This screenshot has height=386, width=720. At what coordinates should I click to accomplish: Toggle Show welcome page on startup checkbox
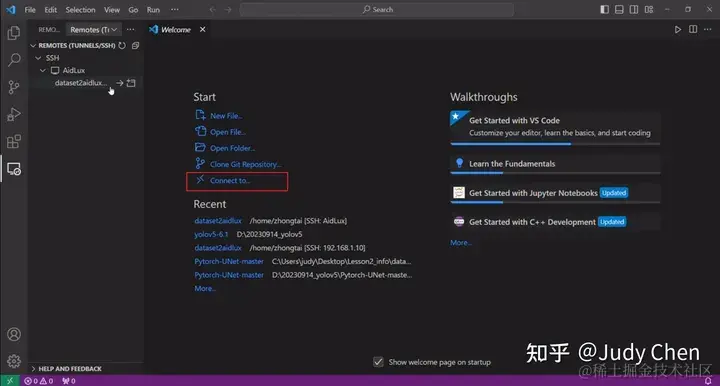378,362
